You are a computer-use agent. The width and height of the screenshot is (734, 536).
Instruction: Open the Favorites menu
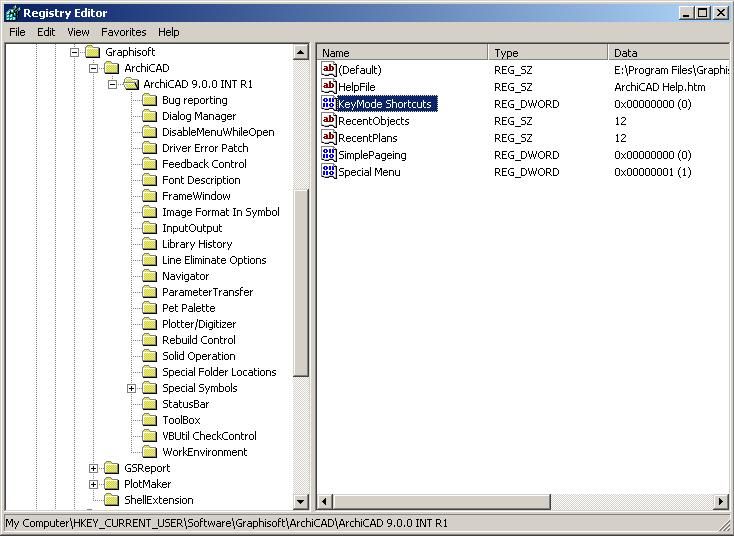(124, 32)
